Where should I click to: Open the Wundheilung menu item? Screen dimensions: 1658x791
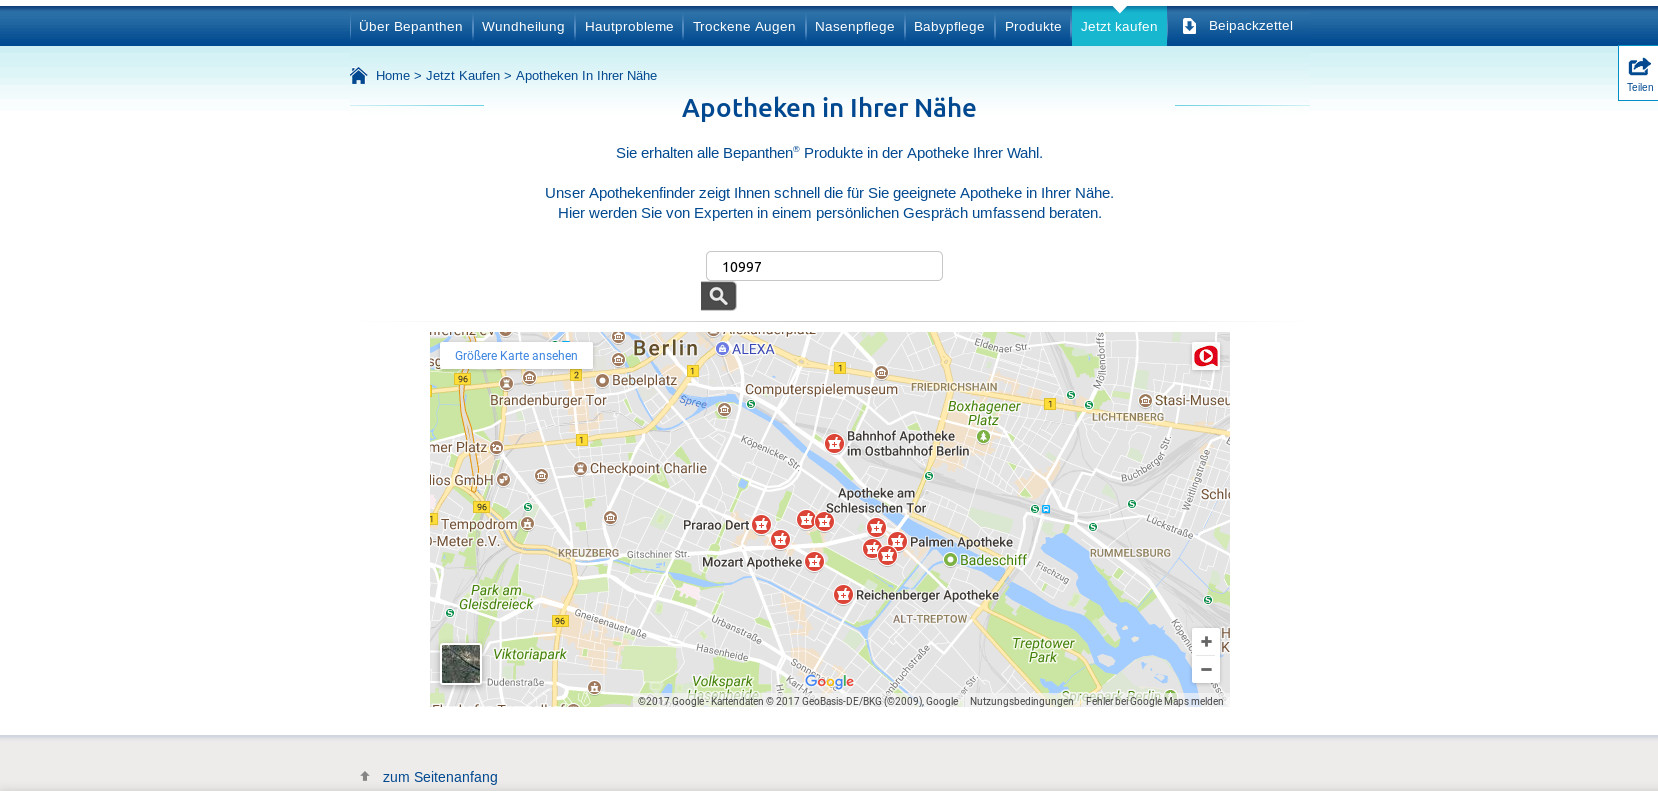click(523, 27)
